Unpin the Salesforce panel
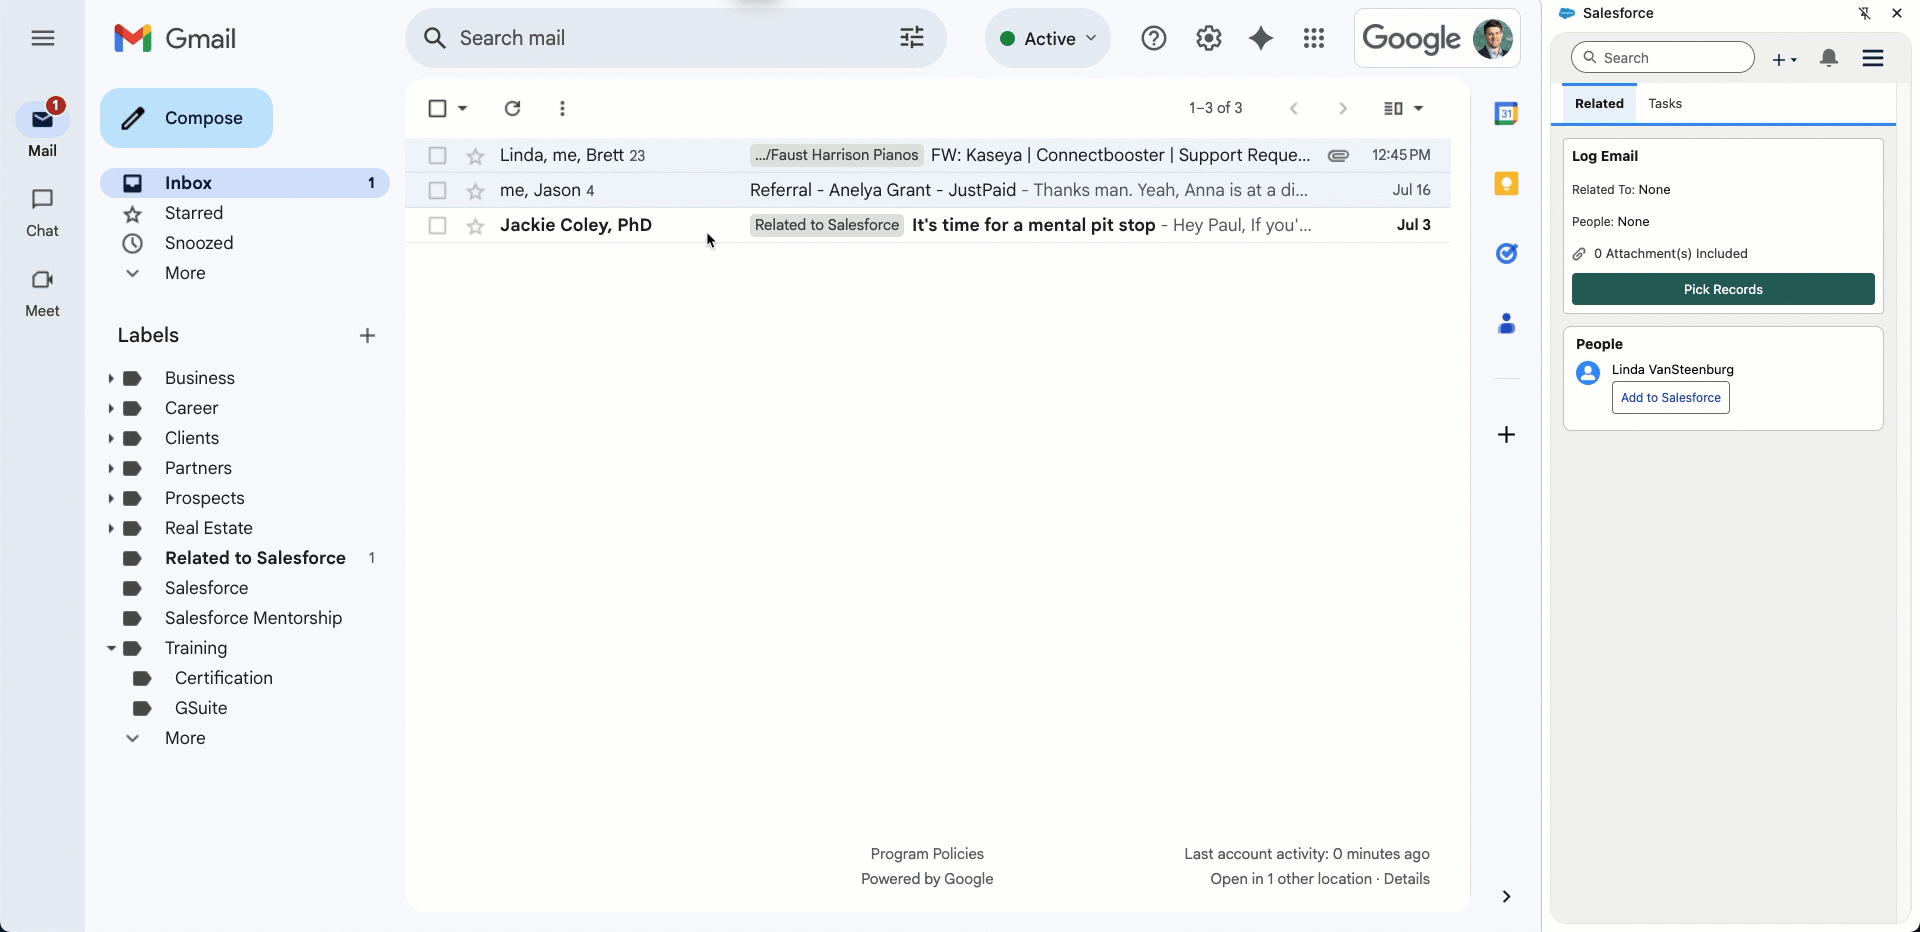This screenshot has width=1920, height=932. (1864, 13)
